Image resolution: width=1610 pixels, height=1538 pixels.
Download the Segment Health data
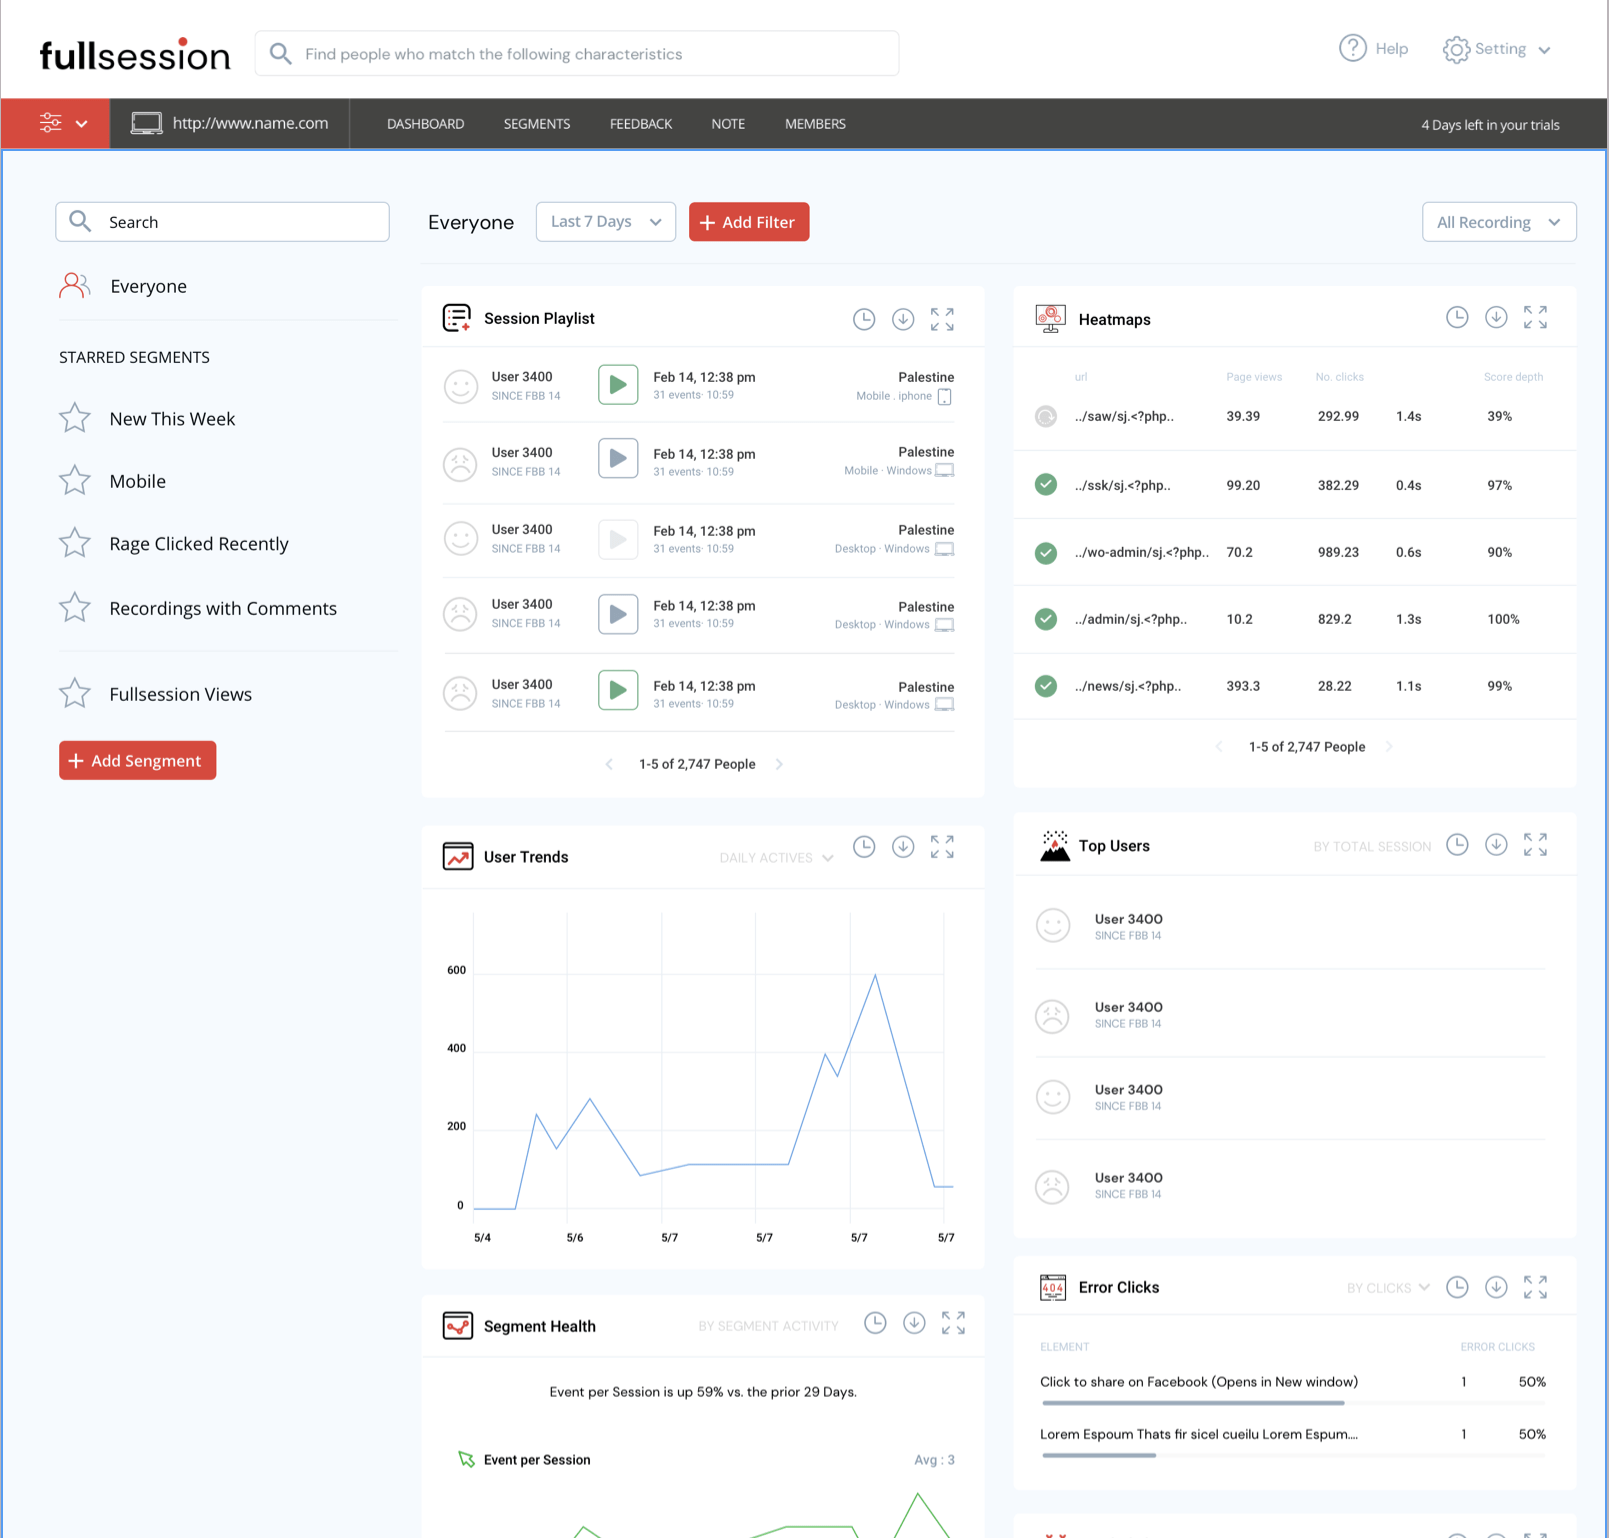point(914,1323)
